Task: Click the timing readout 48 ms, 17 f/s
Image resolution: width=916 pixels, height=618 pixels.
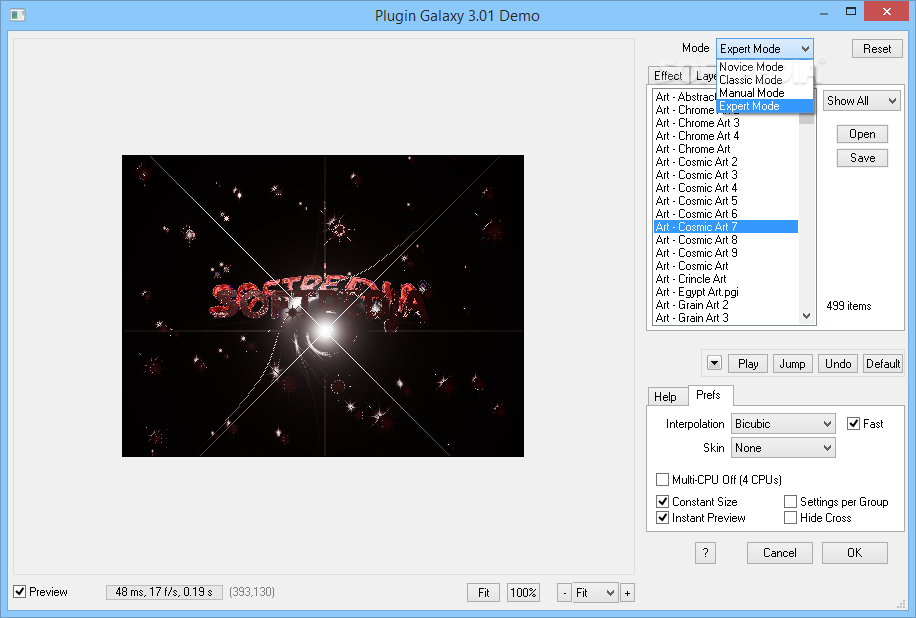Action: [x=164, y=592]
